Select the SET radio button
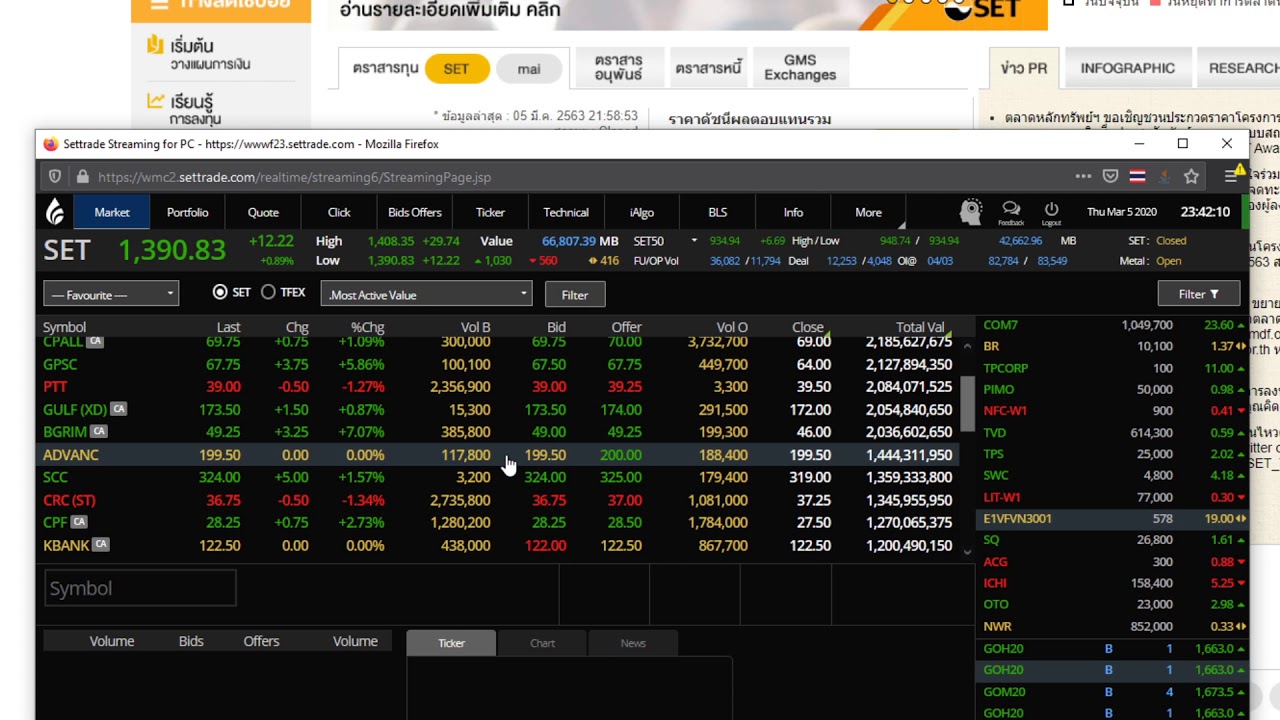Screen dimensions: 1280x720 pos(220,292)
